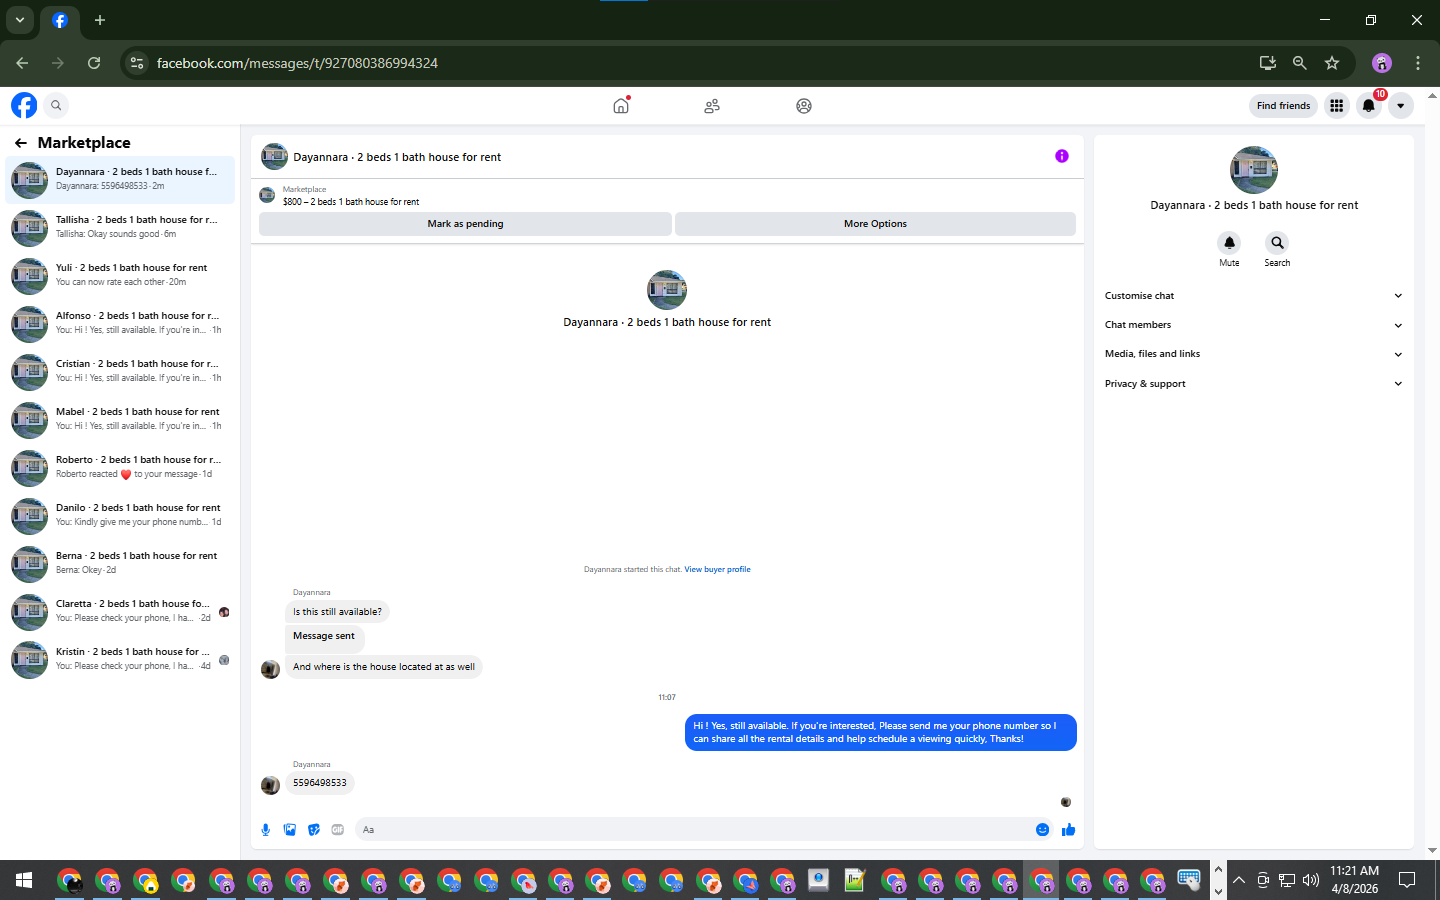
Task: Click the install app icon in address bar
Action: point(1268,63)
